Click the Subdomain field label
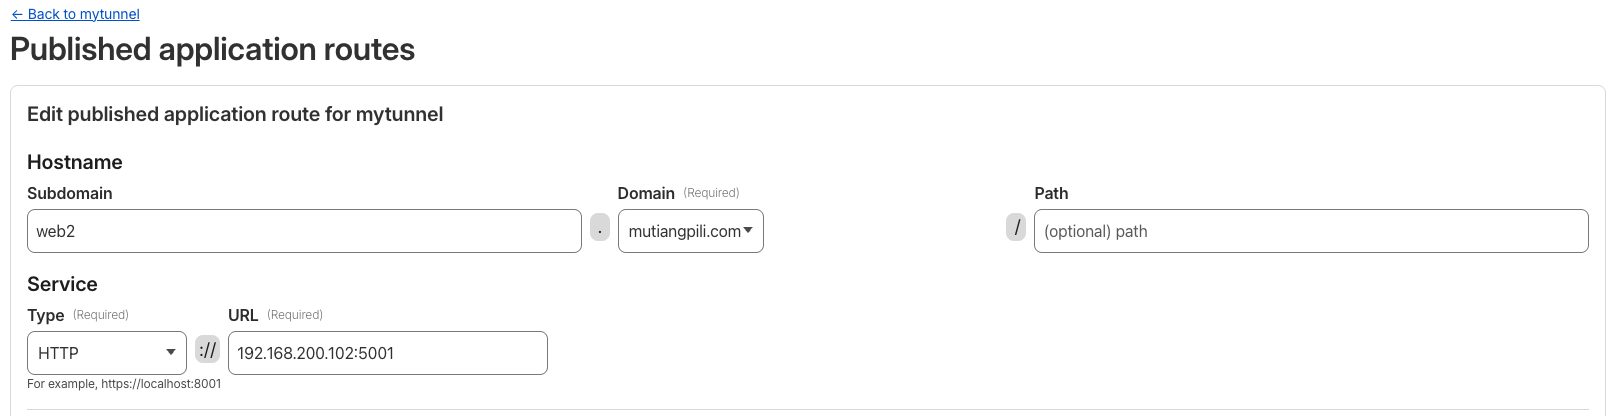The width and height of the screenshot is (1617, 416). 69,193
